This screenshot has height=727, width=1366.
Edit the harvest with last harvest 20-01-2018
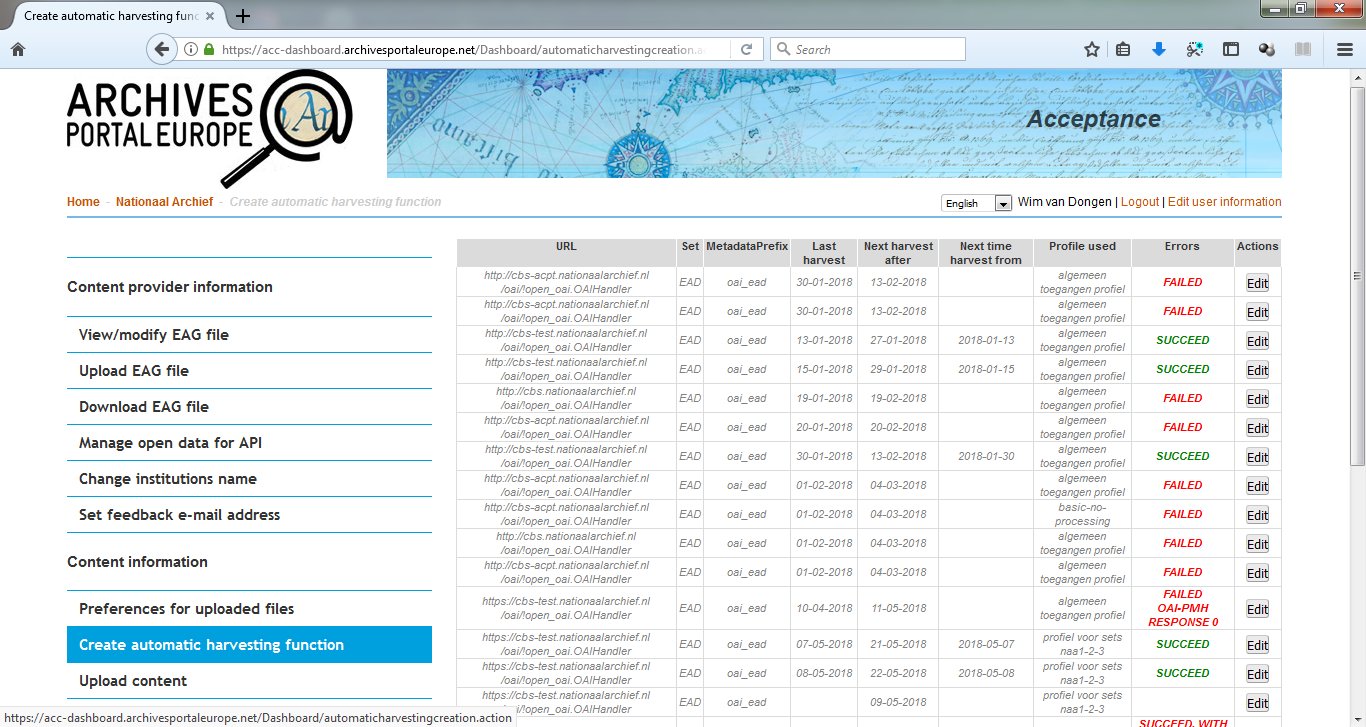pyautogui.click(x=1257, y=428)
